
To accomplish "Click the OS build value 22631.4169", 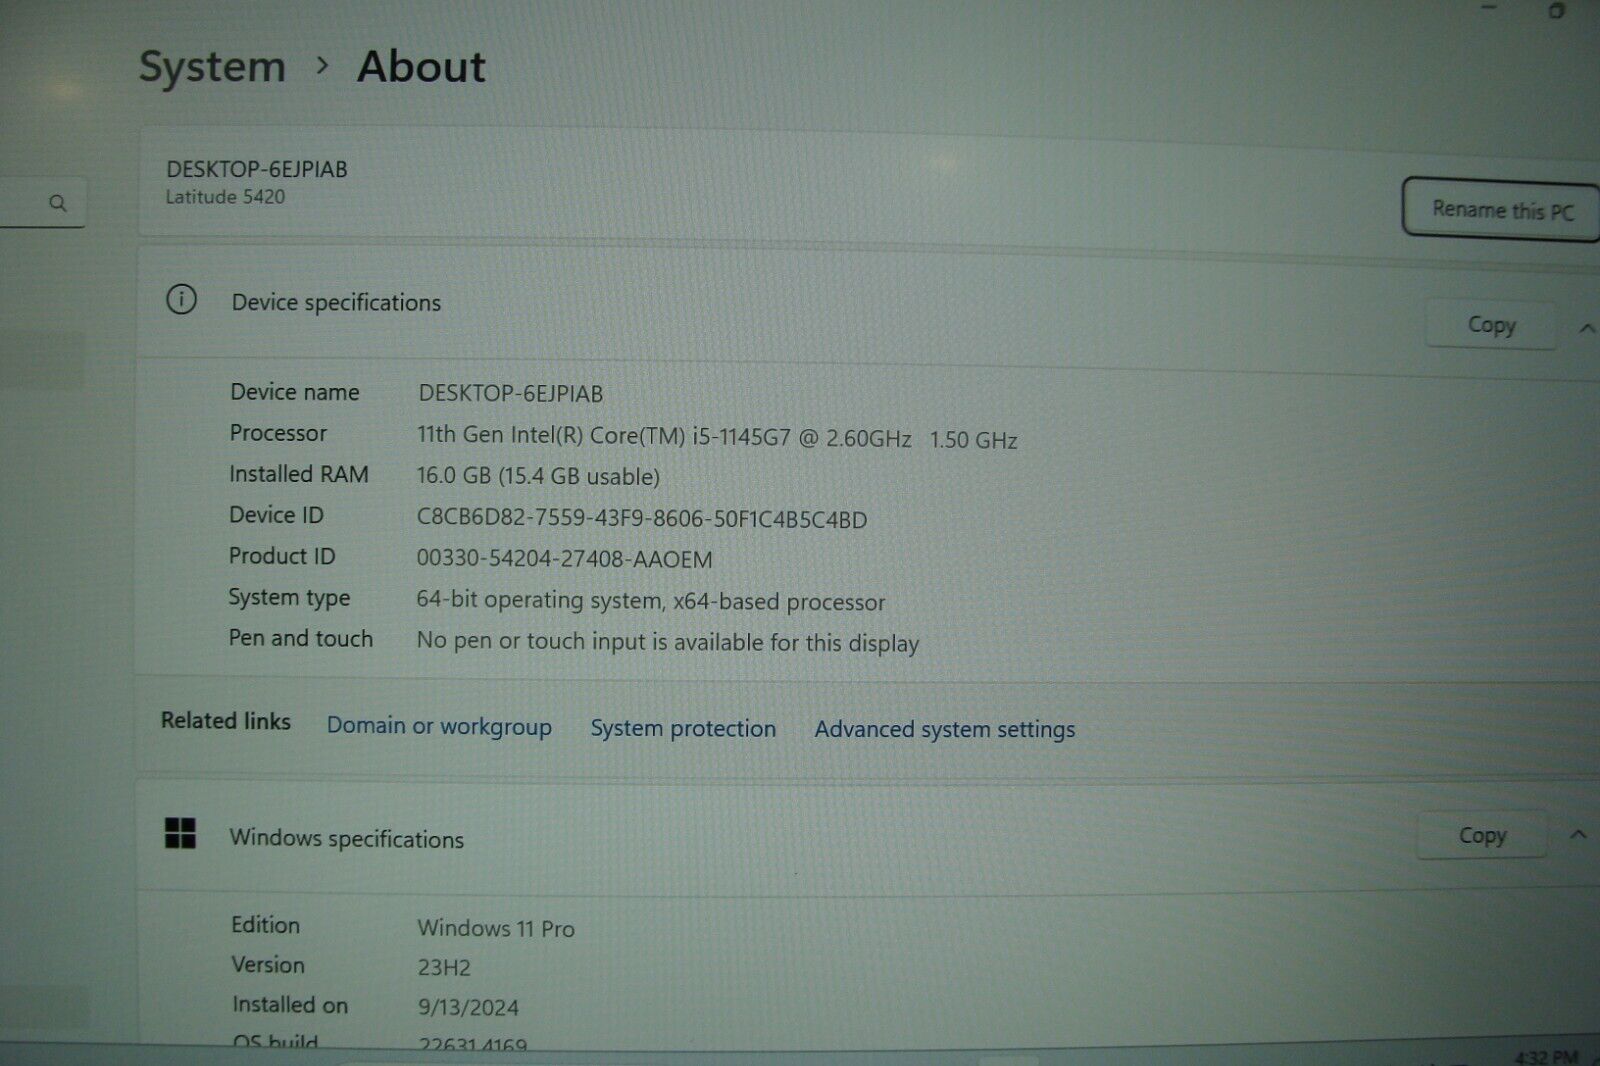I will click(x=472, y=1045).
